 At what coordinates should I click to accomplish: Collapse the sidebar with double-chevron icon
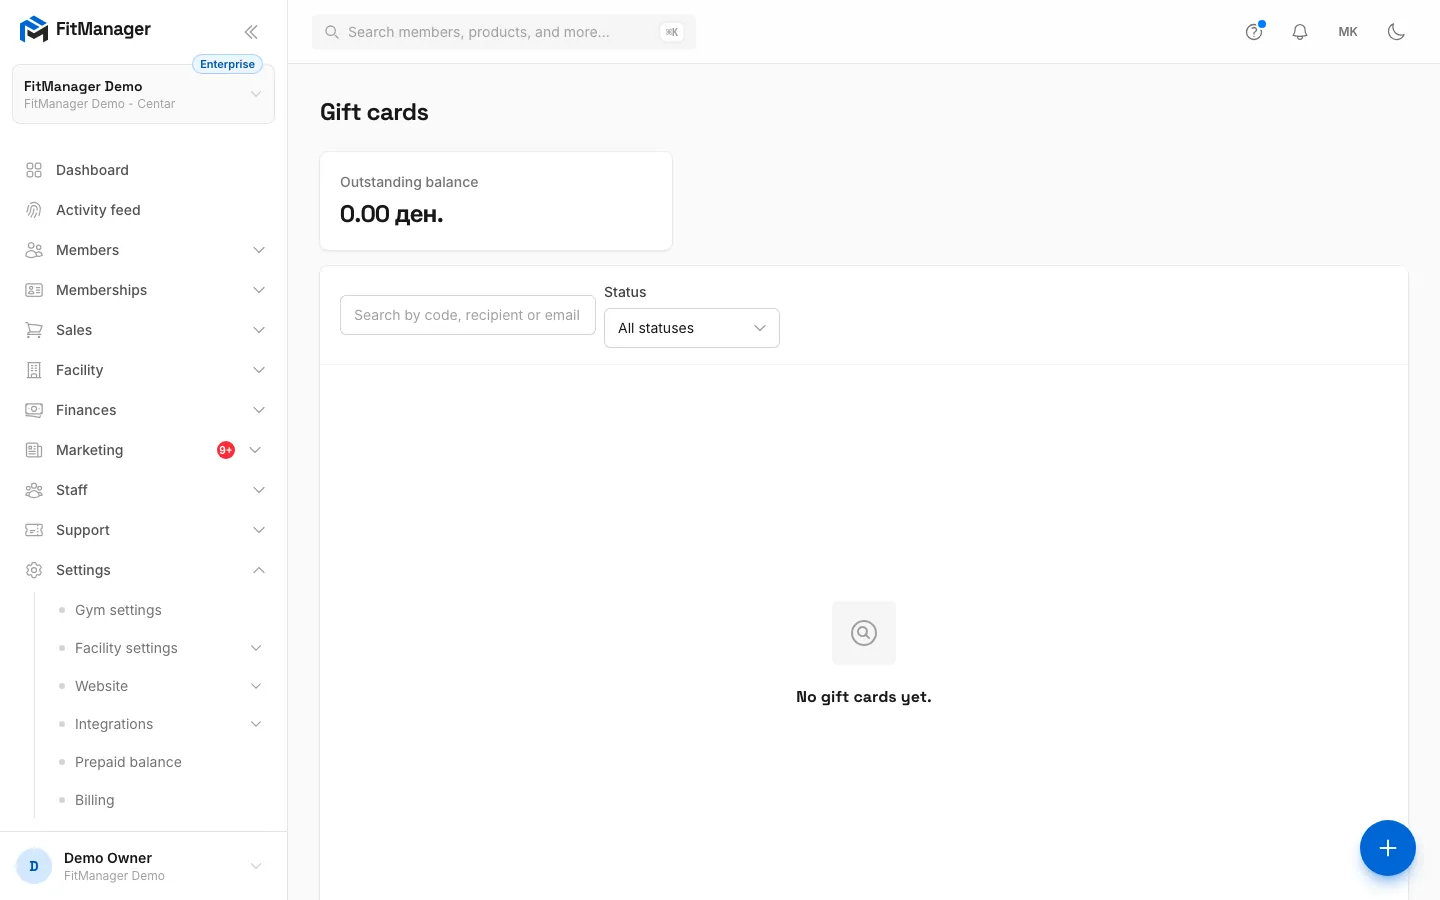251,32
